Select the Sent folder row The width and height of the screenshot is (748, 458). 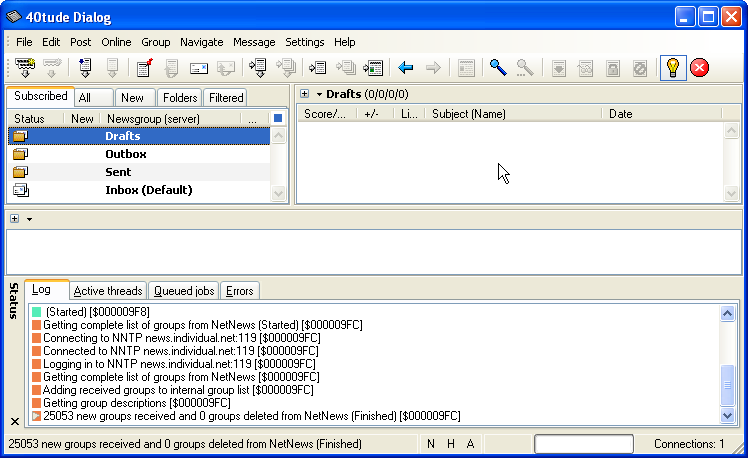pyautogui.click(x=139, y=172)
